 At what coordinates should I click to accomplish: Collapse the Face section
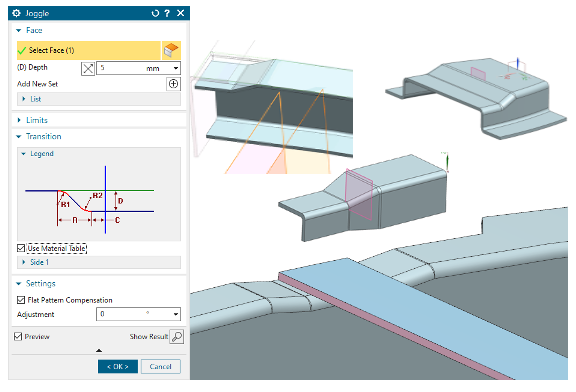(x=19, y=30)
